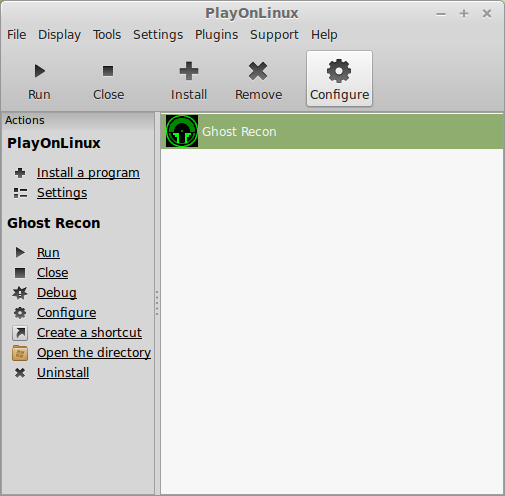Click the Run toolbar play icon
Image resolution: width=505 pixels, height=496 pixels.
[40, 71]
